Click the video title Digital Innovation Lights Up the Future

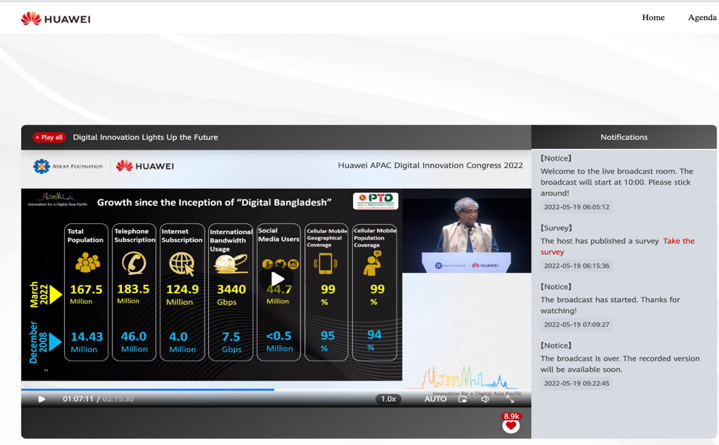point(145,137)
